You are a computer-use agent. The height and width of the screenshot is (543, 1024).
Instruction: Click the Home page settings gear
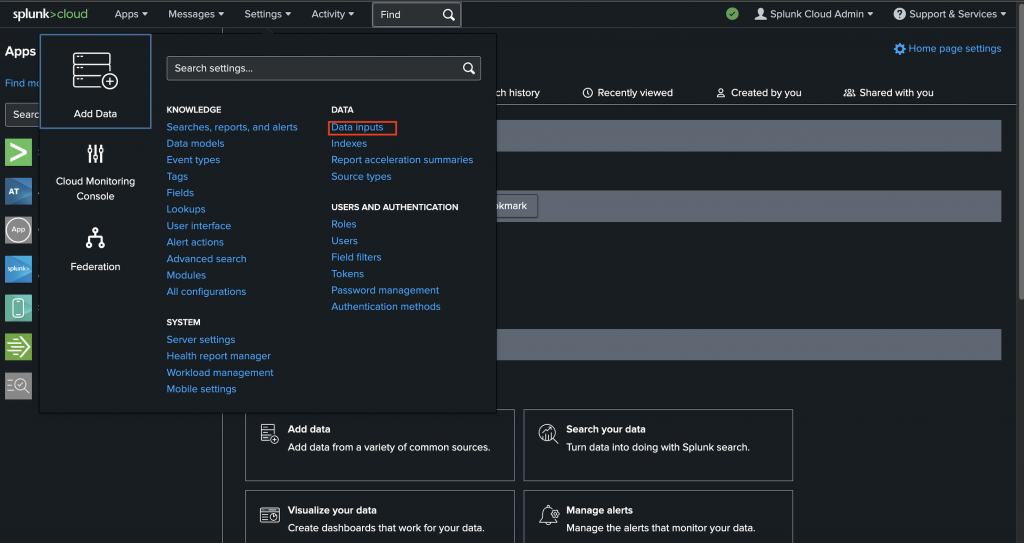[x=899, y=49]
